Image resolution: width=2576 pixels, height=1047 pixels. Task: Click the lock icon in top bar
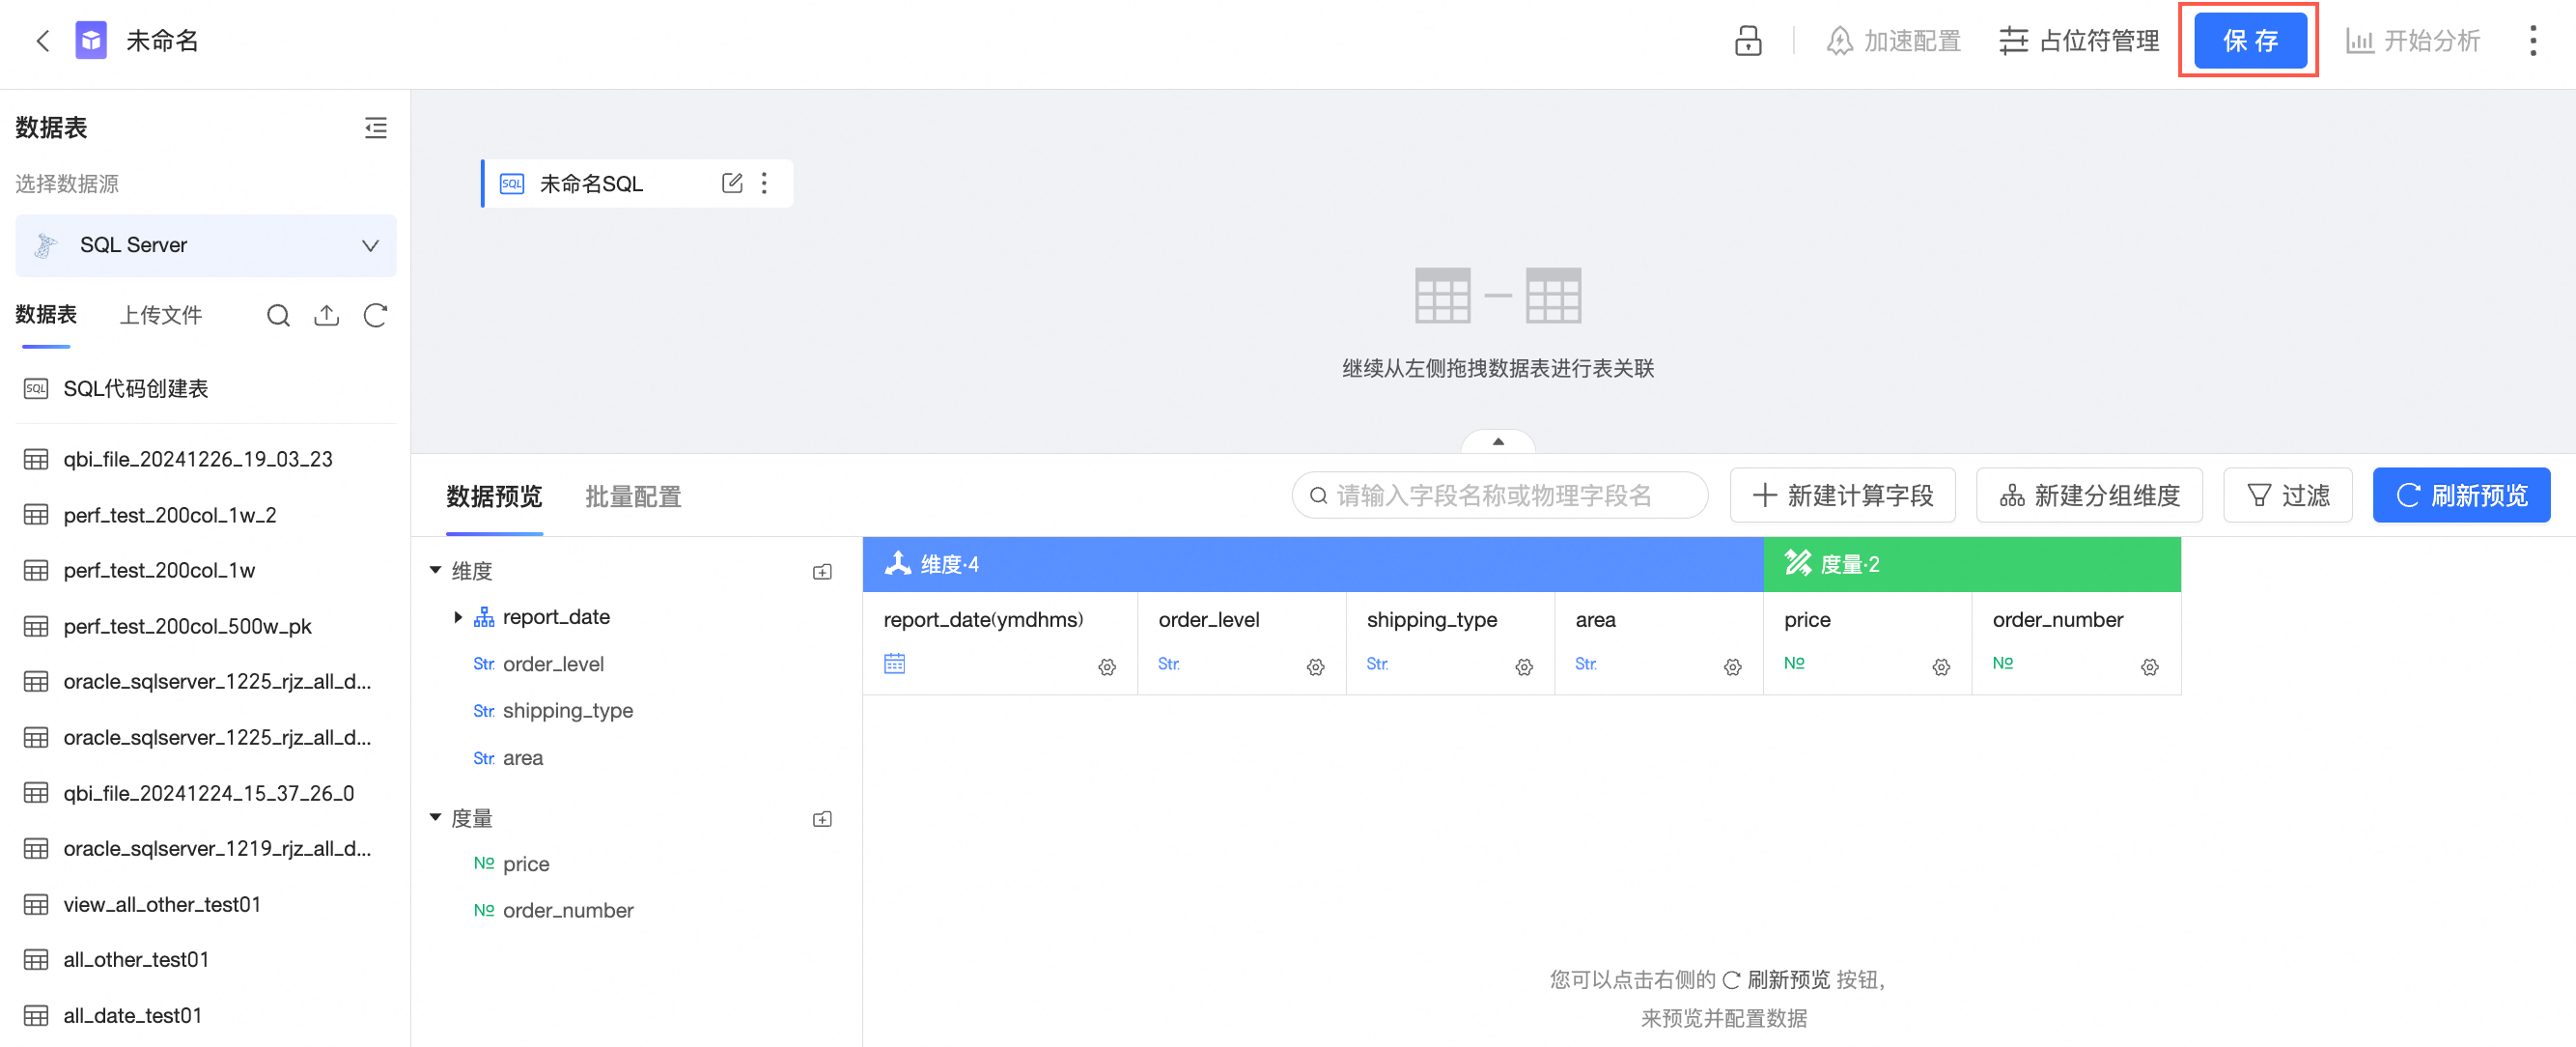pyautogui.click(x=1748, y=41)
